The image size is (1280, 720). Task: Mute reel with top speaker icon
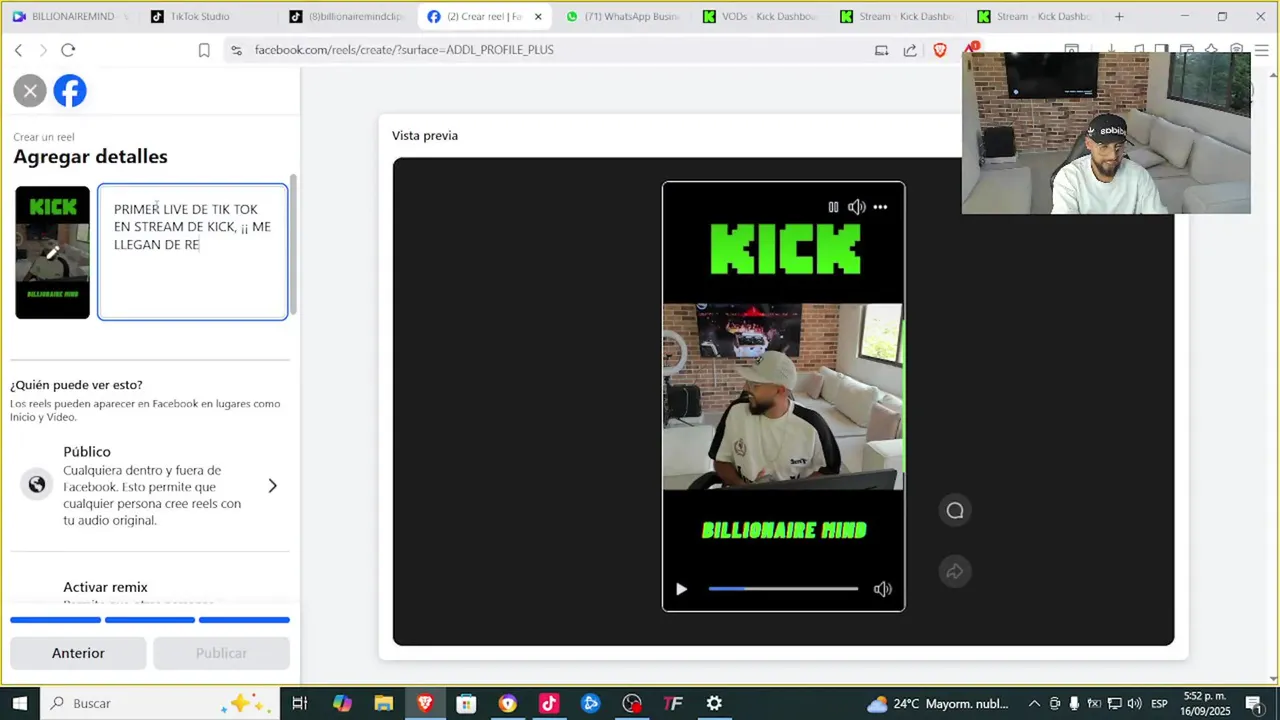[856, 207]
